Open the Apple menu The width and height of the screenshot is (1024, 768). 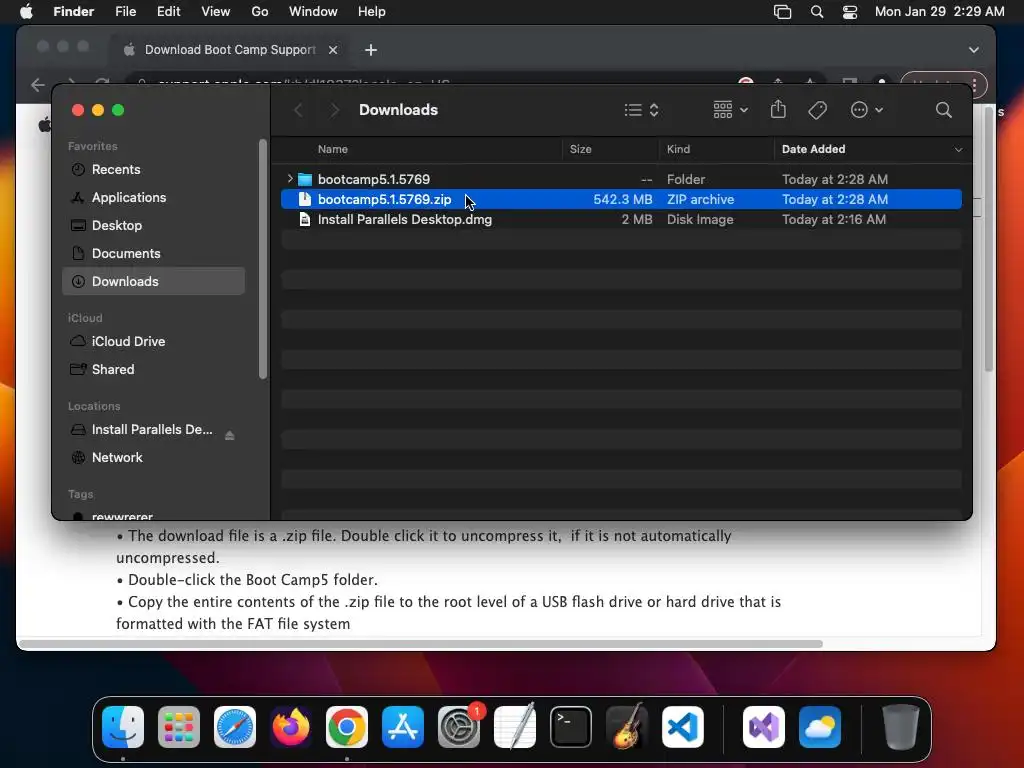pos(26,11)
